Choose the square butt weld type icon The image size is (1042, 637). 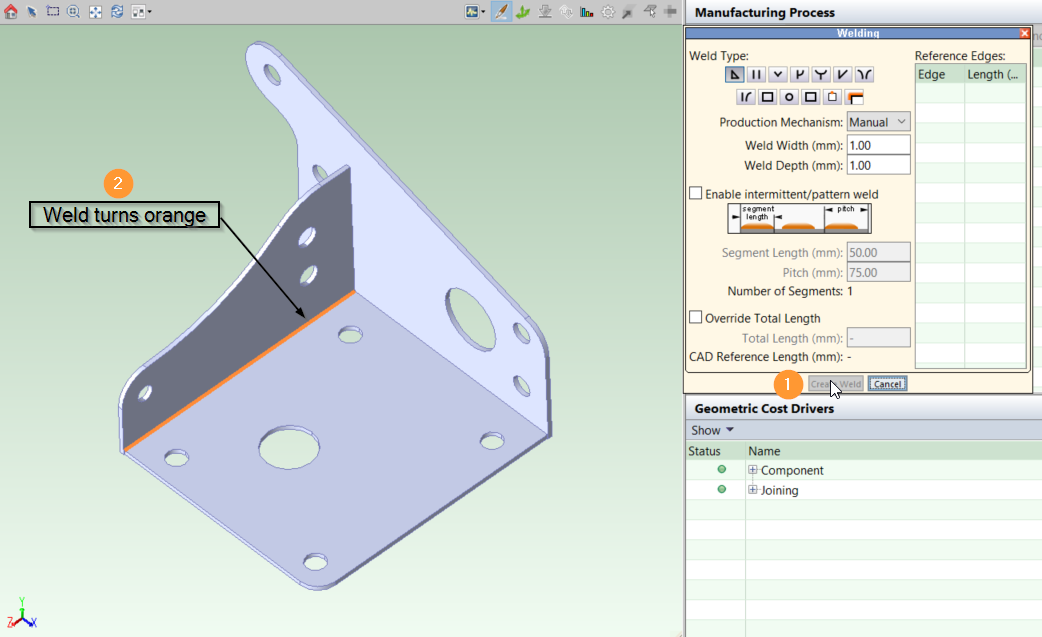coord(757,74)
